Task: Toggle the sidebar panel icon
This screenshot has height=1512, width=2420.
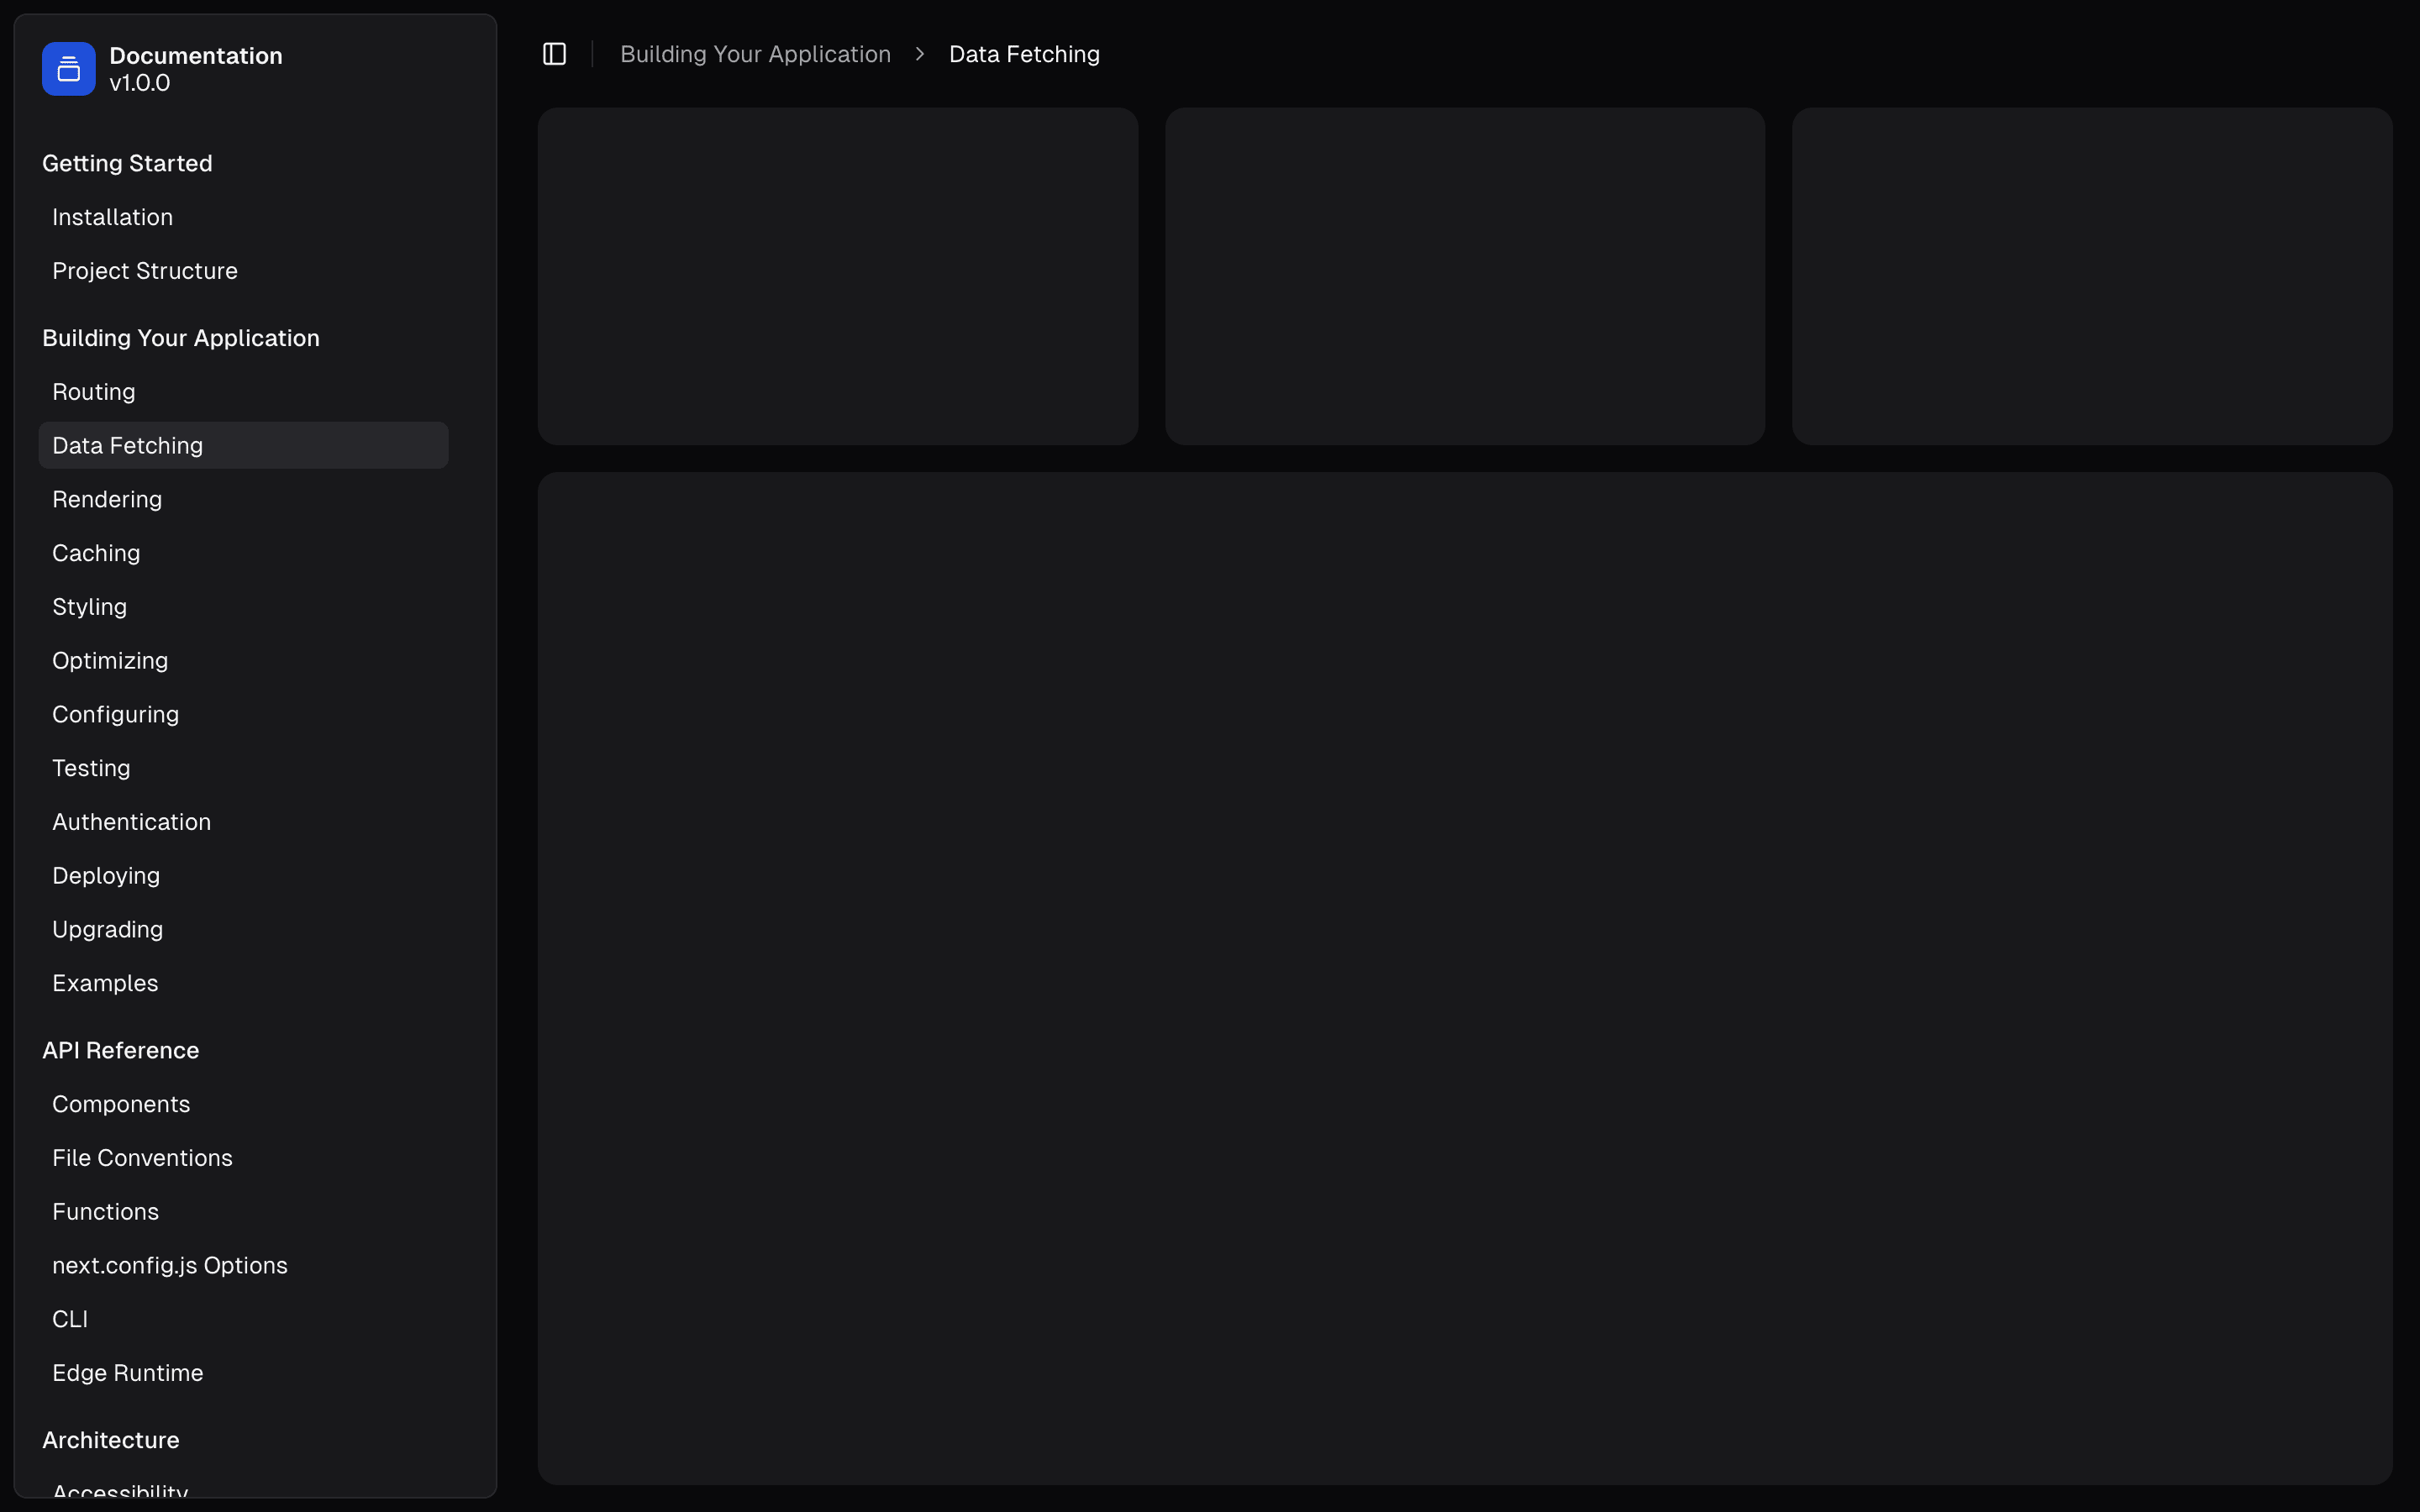Action: [554, 54]
